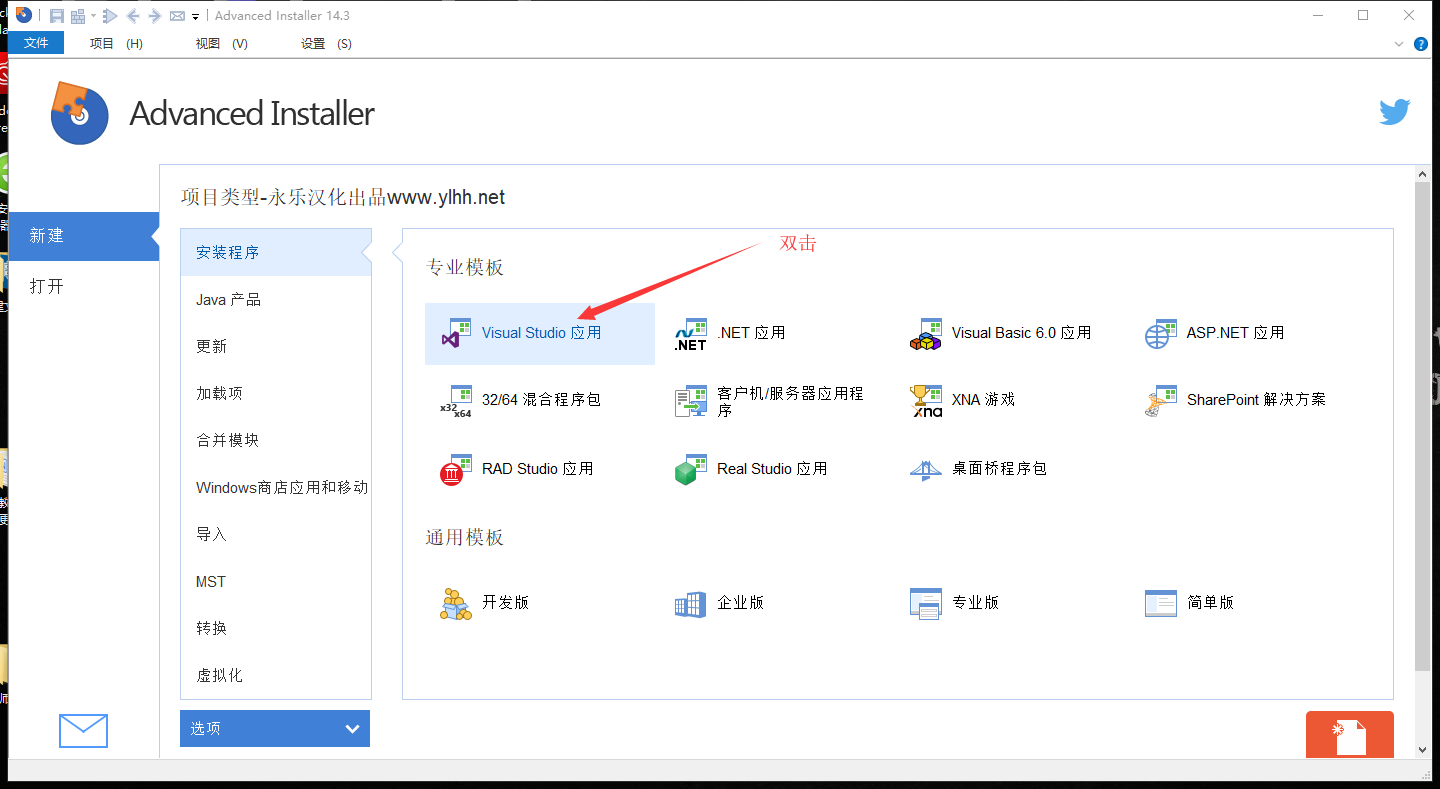1440x789 pixels.
Task: Click the RAD Studio 应用 label text
Action: click(538, 469)
